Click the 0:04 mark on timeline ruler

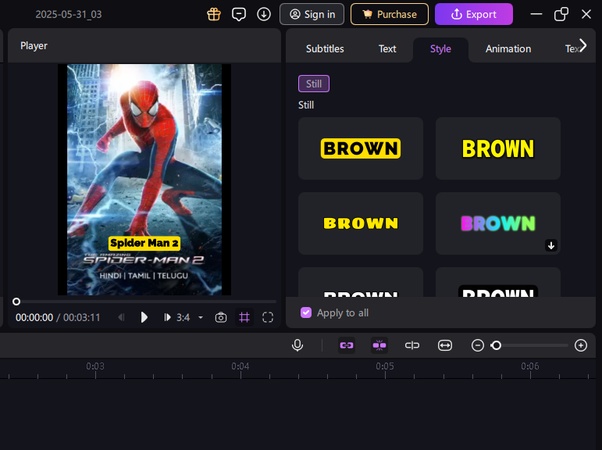240,367
